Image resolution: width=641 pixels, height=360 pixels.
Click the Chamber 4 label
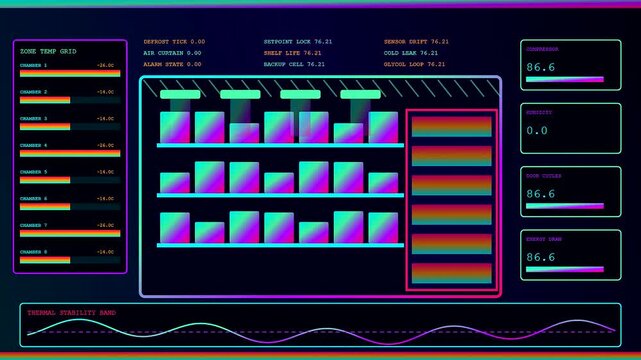34,145
